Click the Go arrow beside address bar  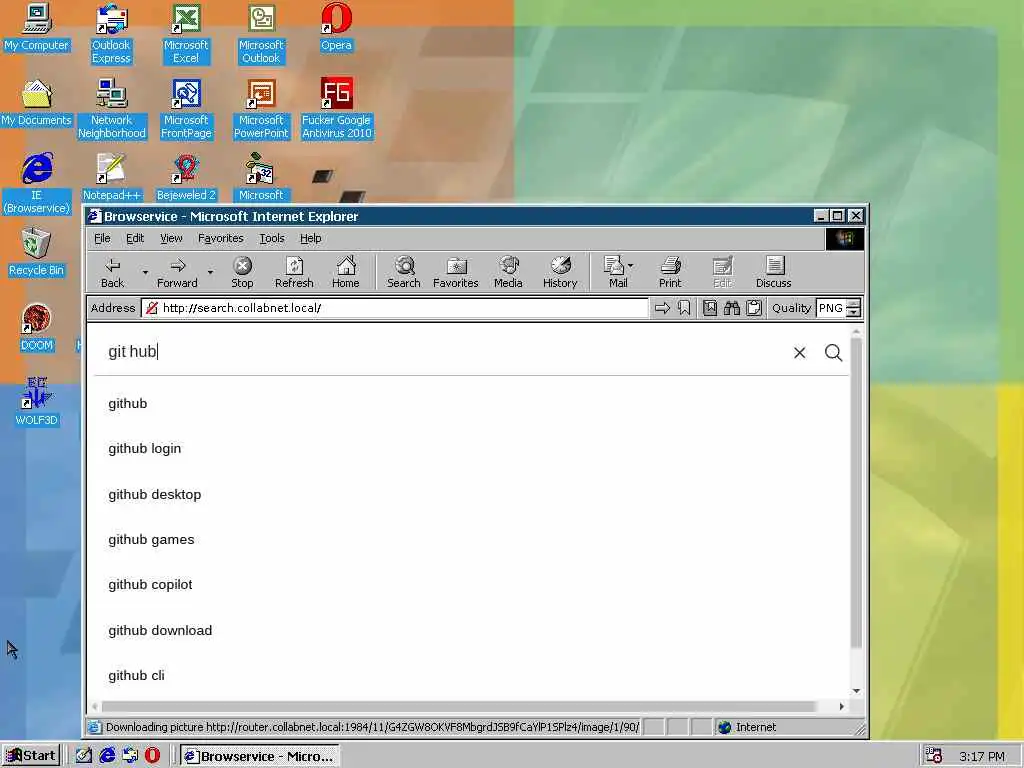point(662,308)
